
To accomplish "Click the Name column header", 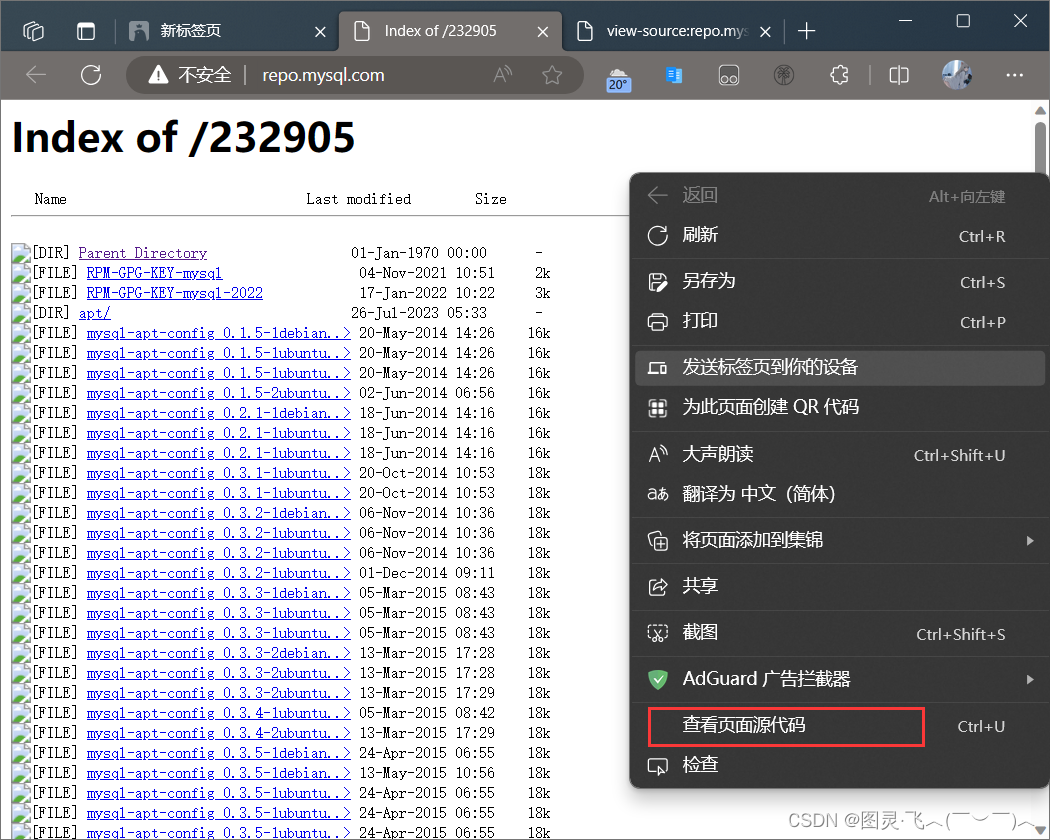I will (50, 199).
